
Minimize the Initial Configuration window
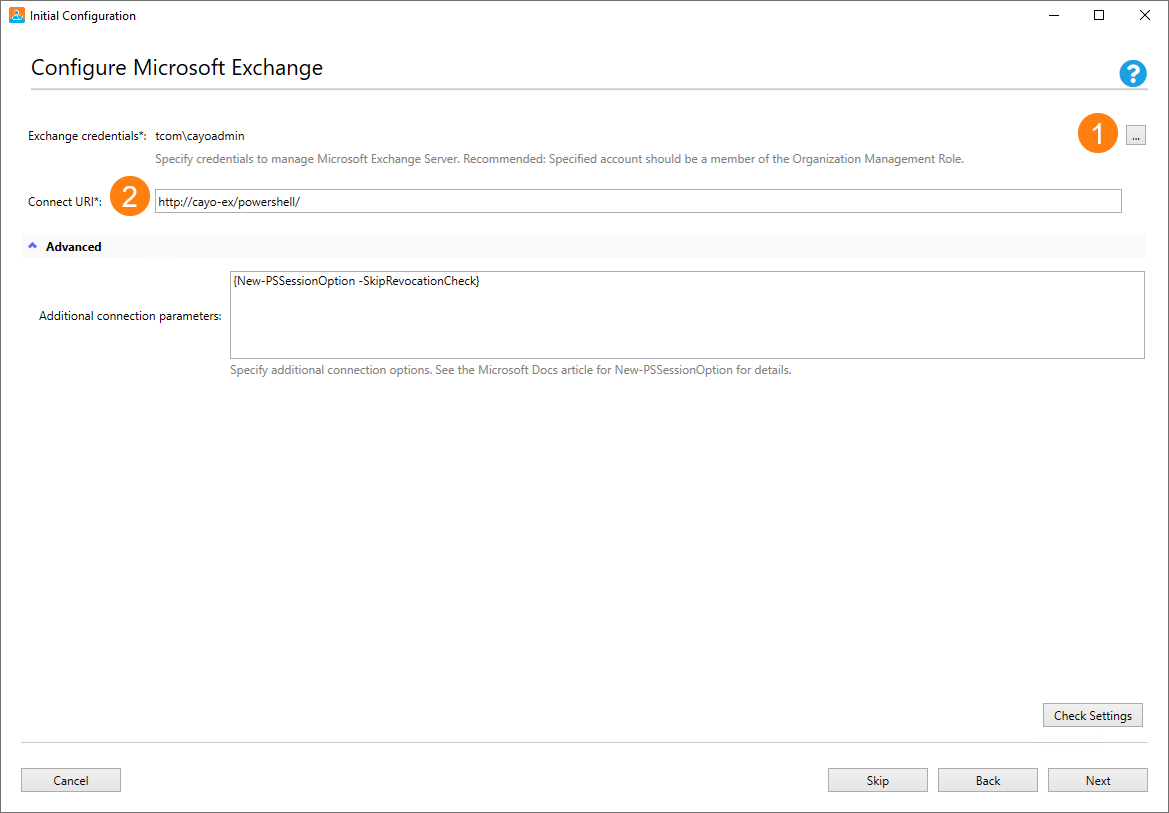[1054, 15]
